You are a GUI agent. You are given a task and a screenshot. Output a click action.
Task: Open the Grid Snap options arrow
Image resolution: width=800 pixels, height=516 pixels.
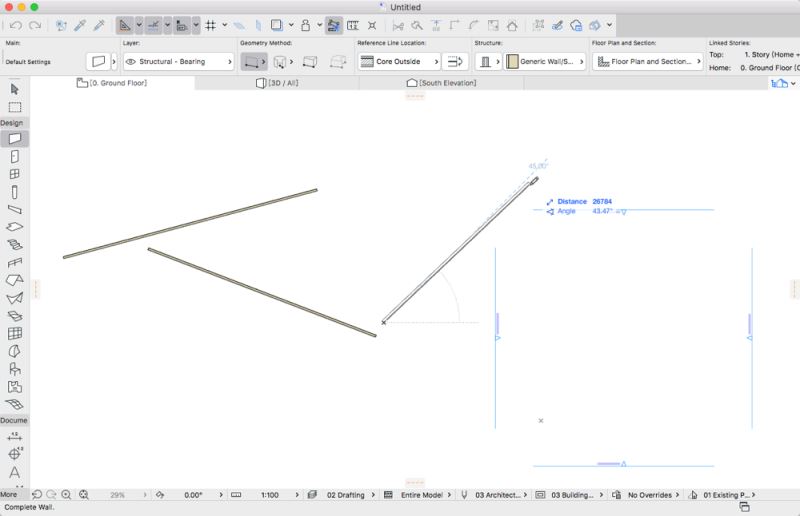[224, 25]
